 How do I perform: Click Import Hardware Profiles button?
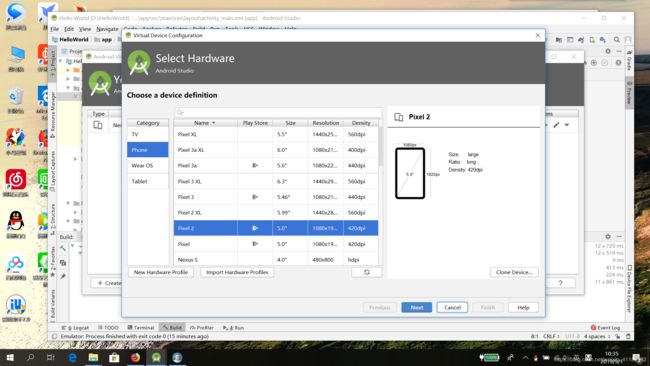[x=237, y=272]
